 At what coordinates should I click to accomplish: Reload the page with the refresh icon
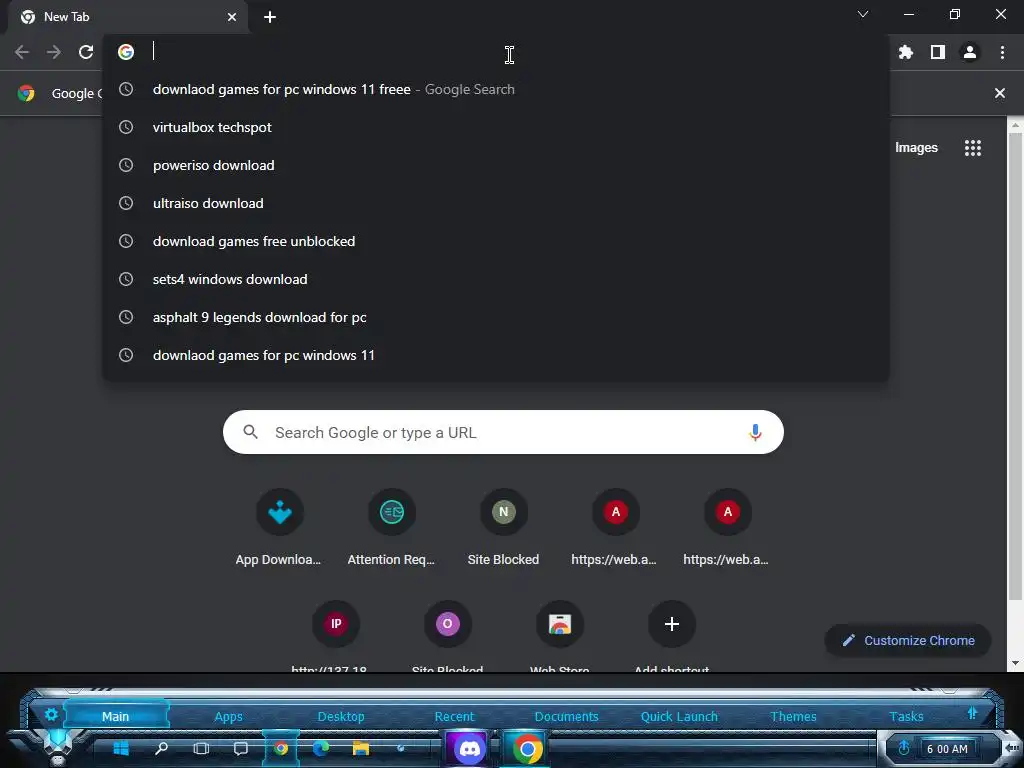coord(86,52)
